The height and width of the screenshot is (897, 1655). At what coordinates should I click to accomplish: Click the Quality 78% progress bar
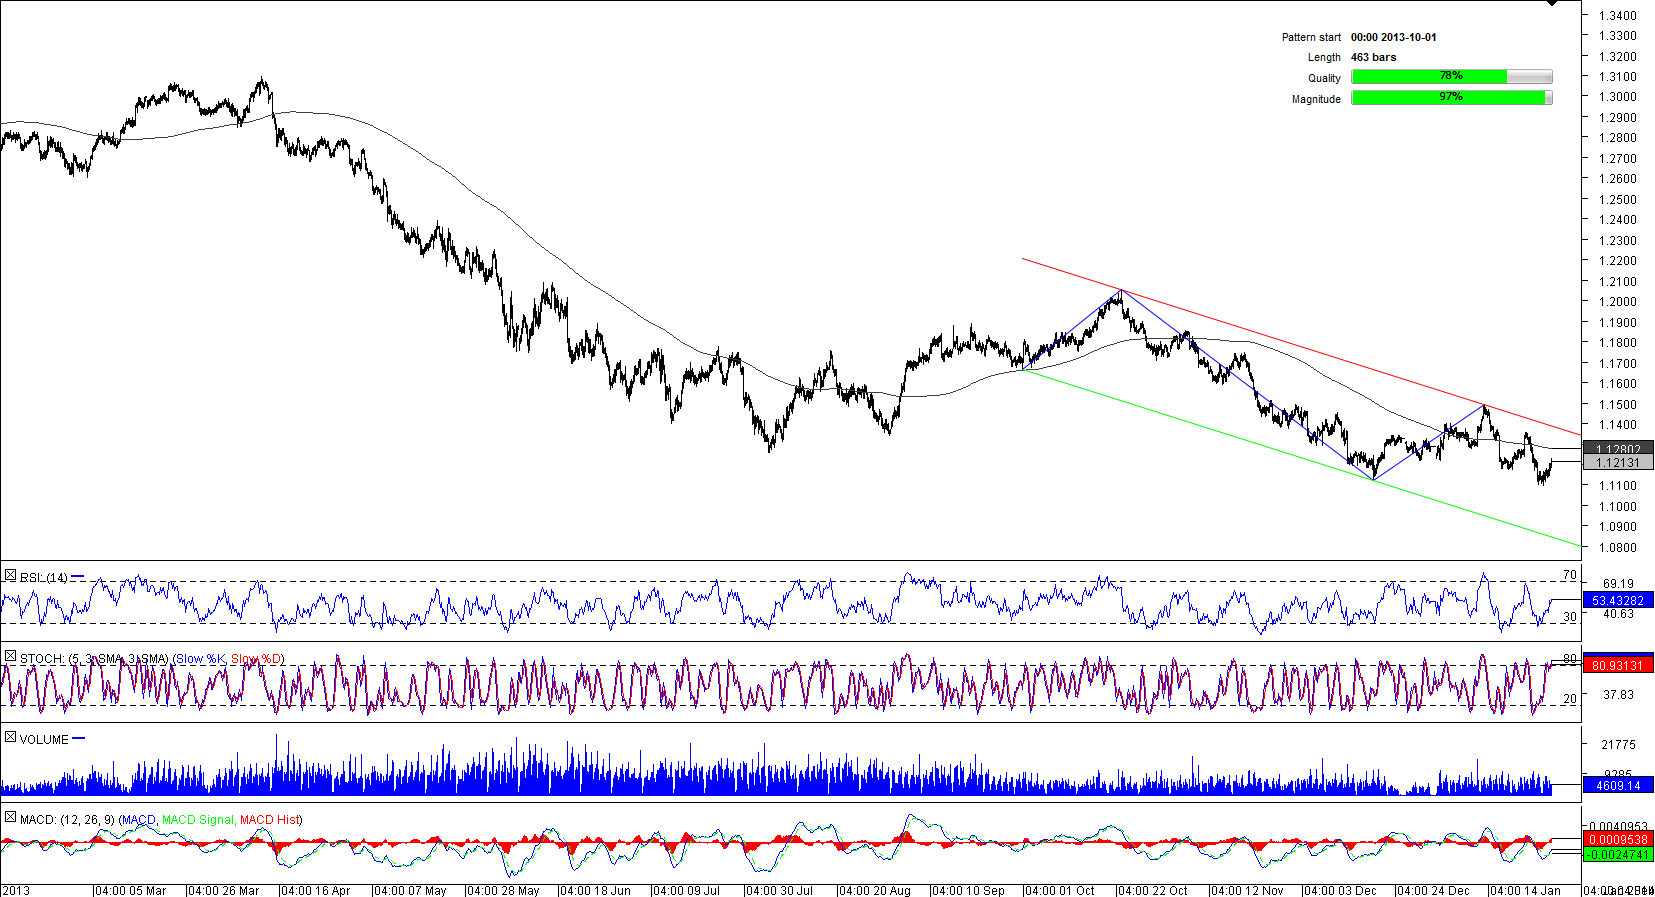[1451, 77]
